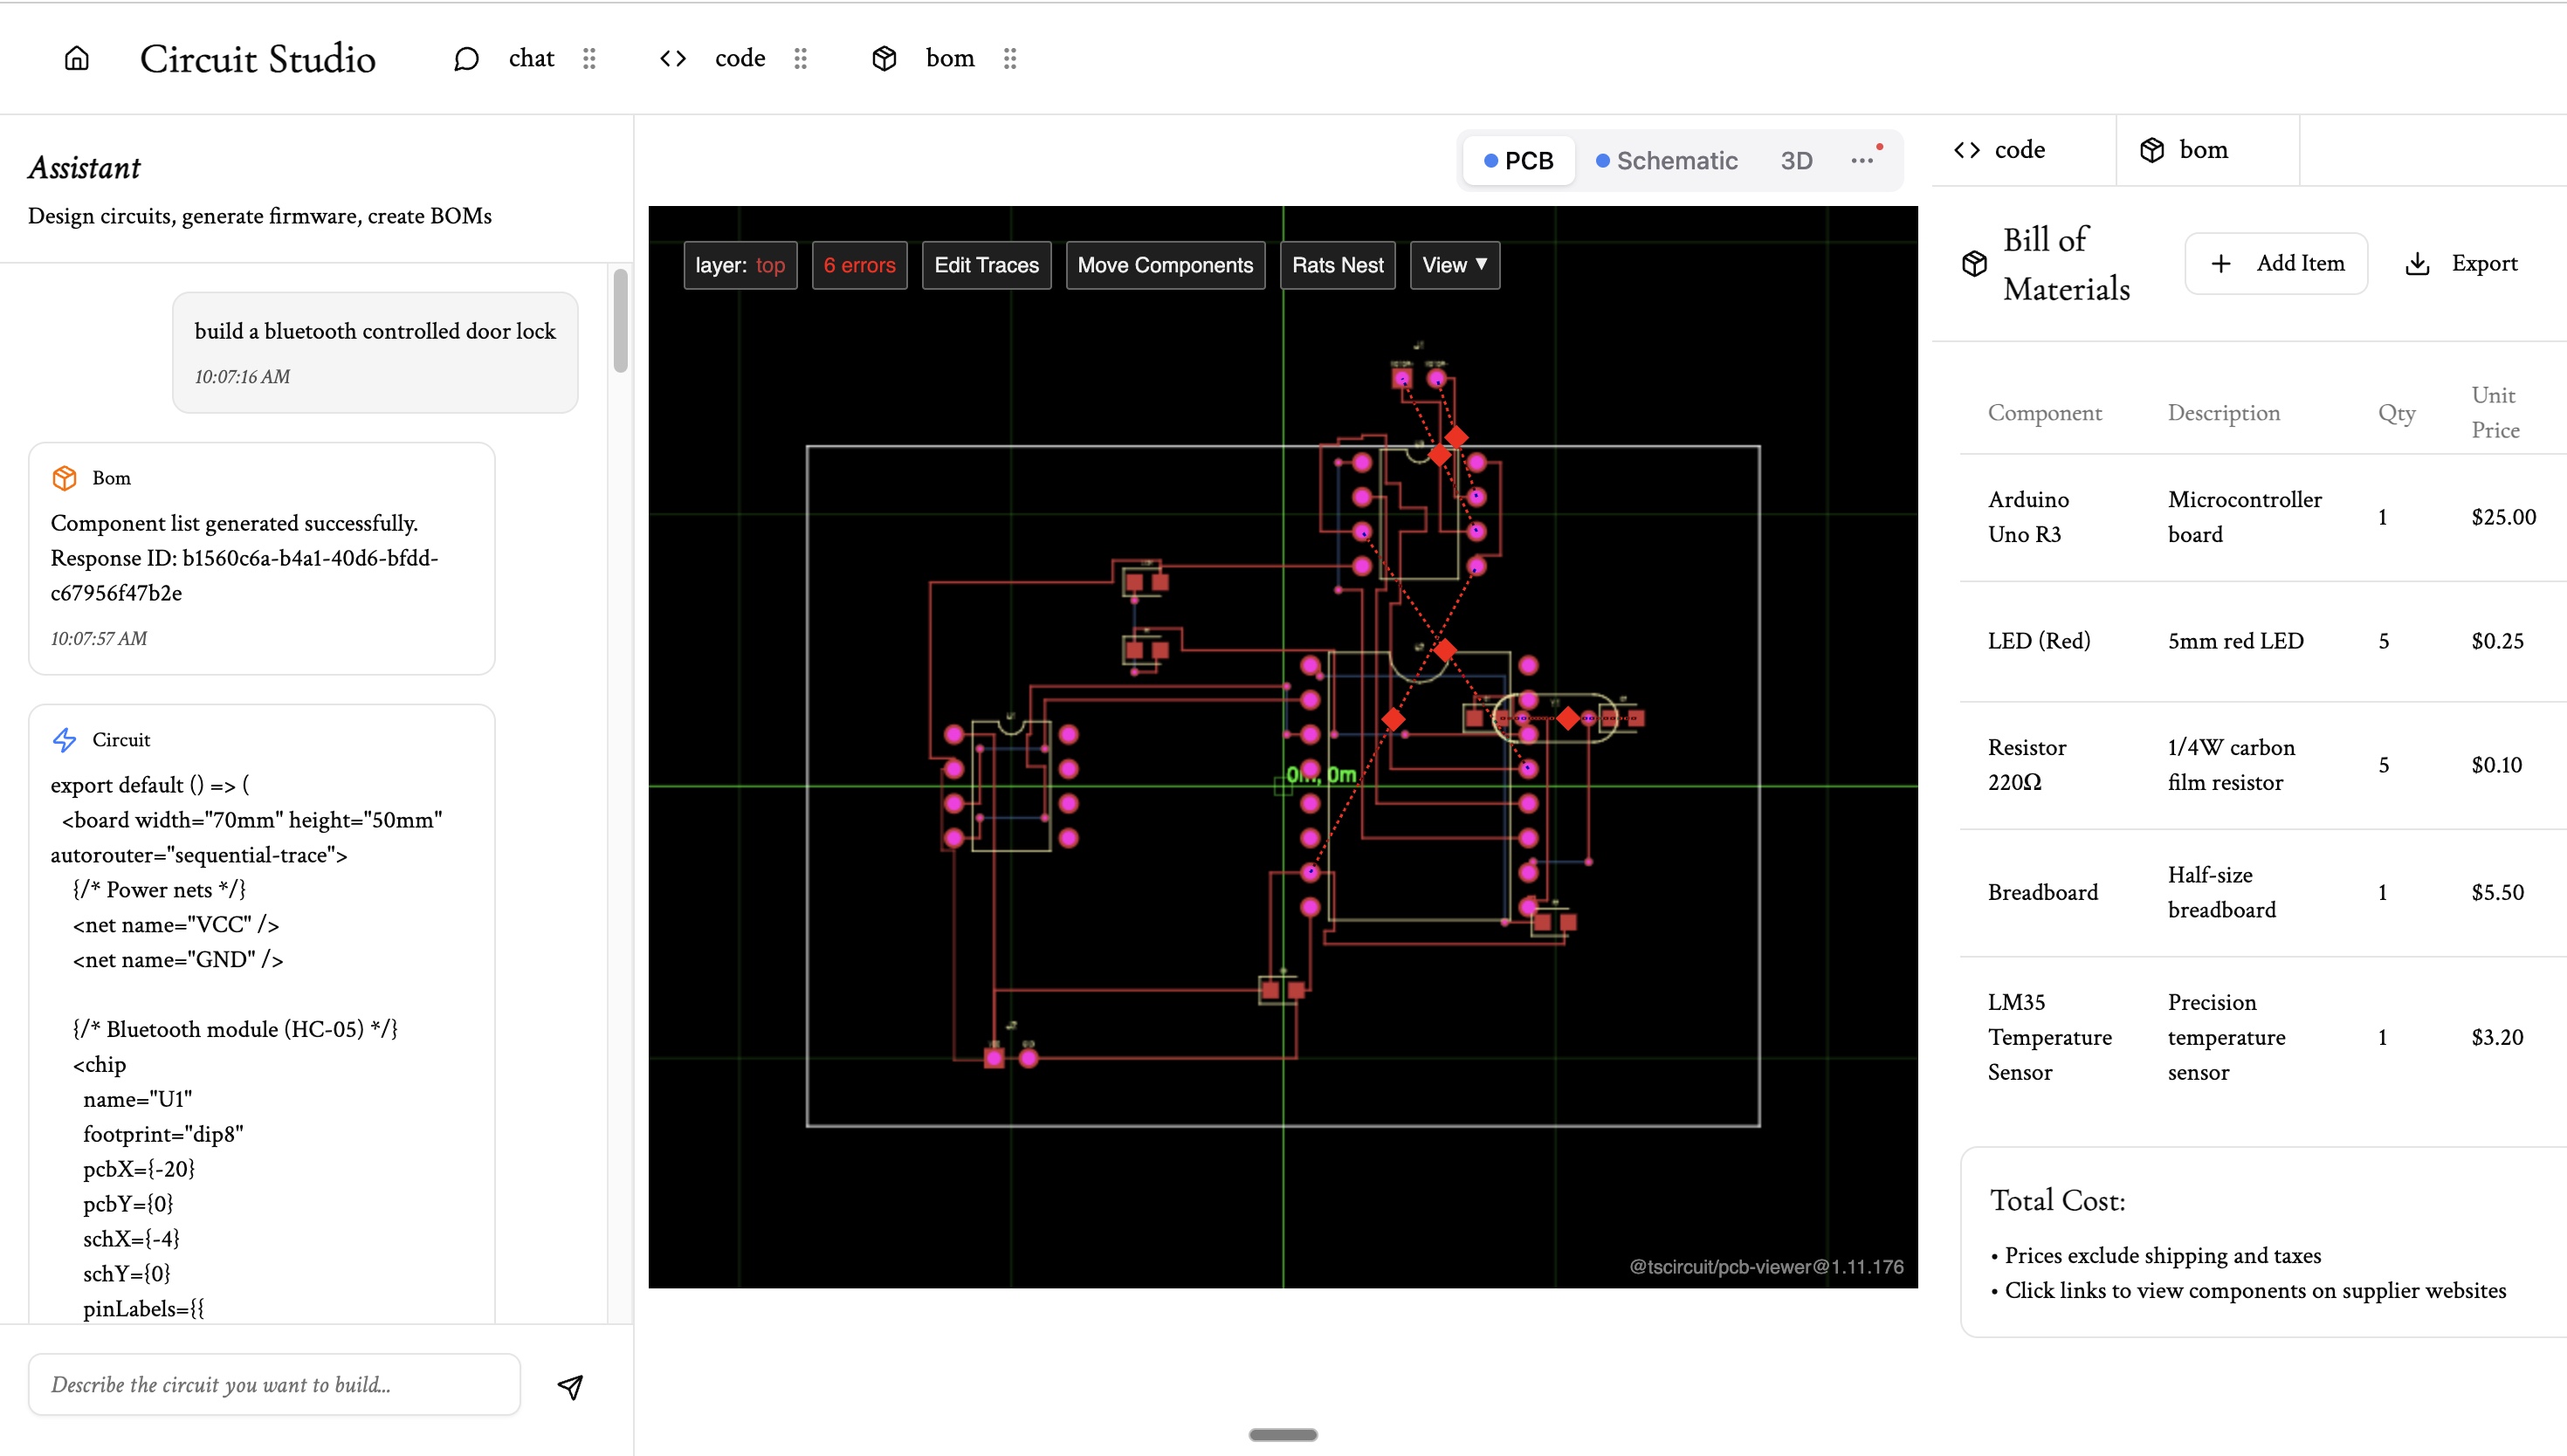Viewport: 2567px width, 1456px height.
Task: Click the Export download icon
Action: [2417, 264]
